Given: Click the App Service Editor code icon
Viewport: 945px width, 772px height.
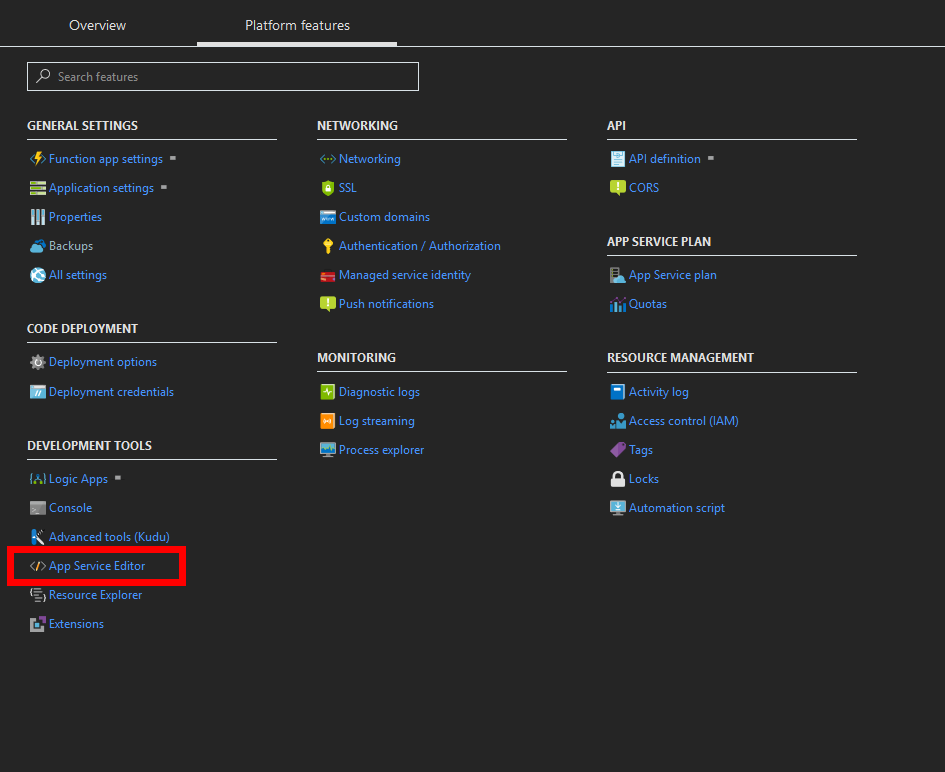Looking at the screenshot, I should pos(38,566).
